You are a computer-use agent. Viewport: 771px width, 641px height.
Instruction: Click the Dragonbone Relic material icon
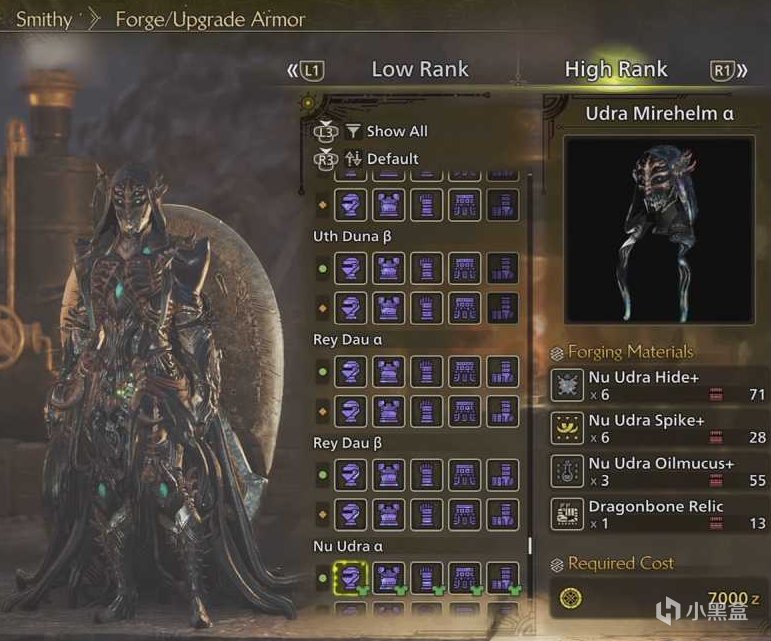pos(567,514)
